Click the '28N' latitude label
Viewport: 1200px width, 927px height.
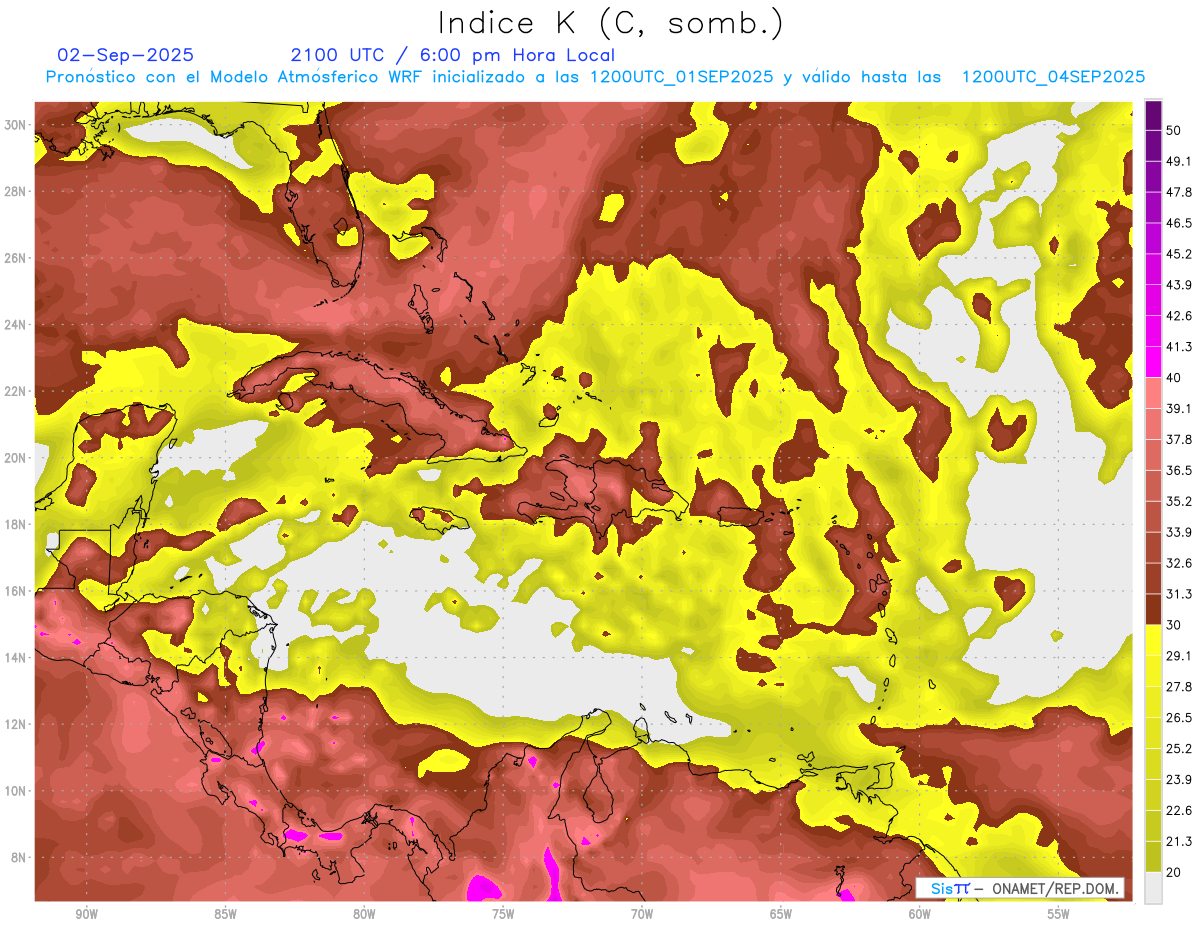(15, 191)
